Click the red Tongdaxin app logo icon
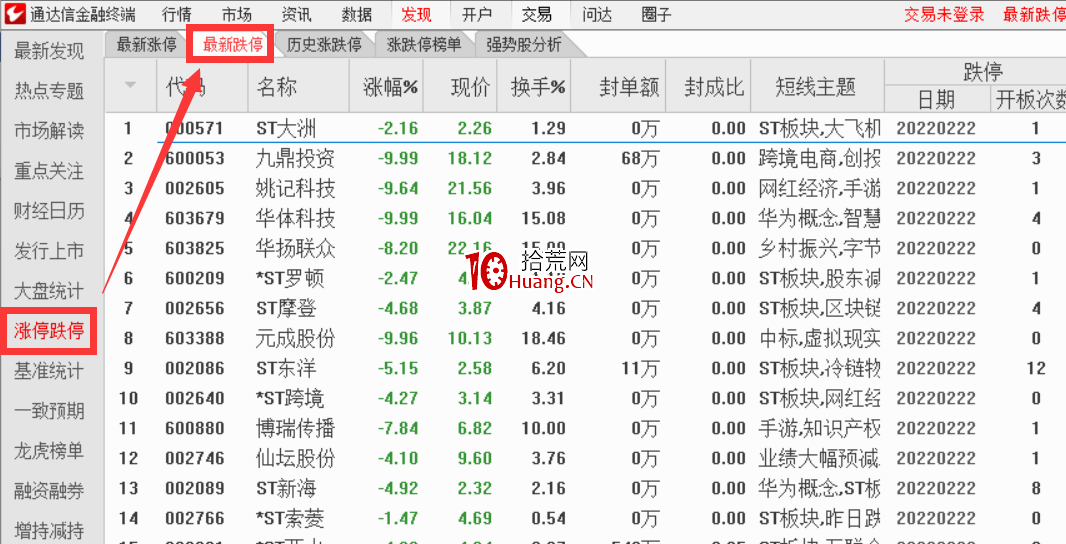The height and width of the screenshot is (544, 1066). 15,14
